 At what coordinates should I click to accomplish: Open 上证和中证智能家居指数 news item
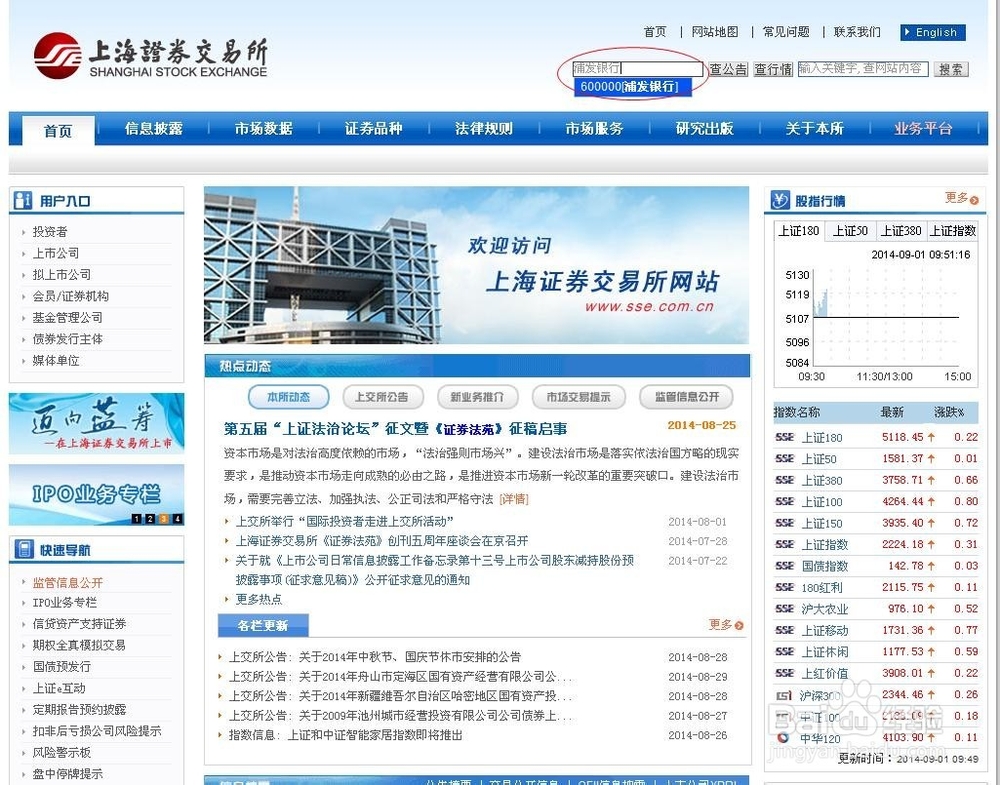pos(346,735)
